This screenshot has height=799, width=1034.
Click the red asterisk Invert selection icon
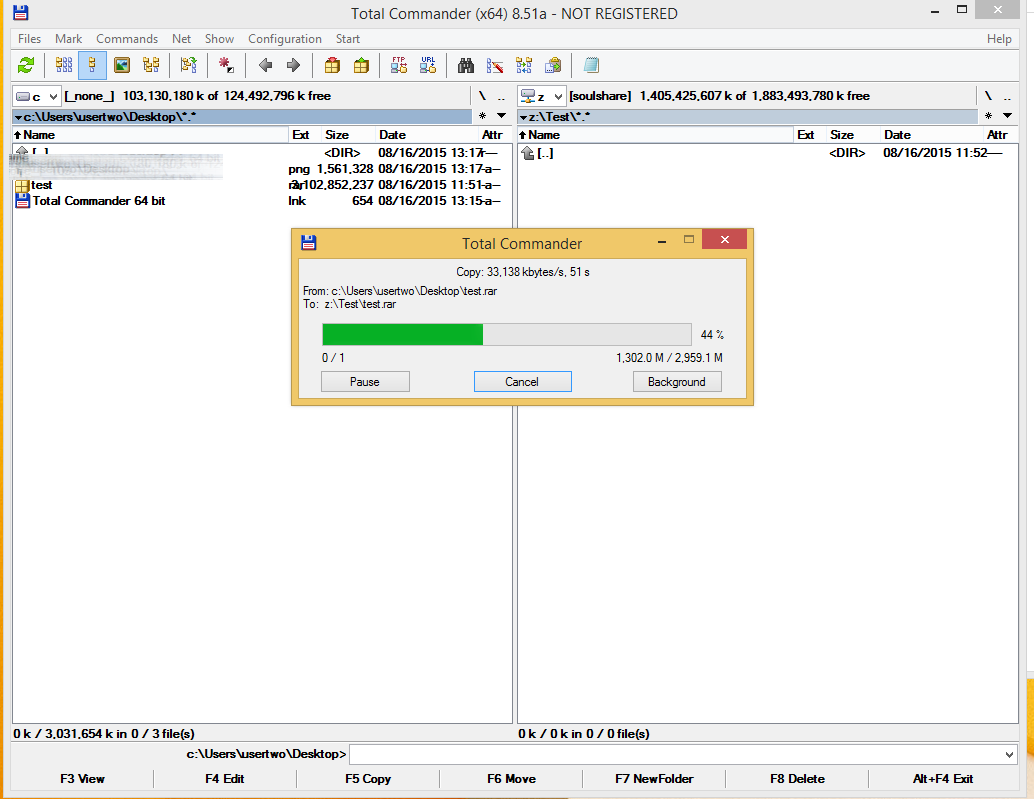(x=226, y=65)
